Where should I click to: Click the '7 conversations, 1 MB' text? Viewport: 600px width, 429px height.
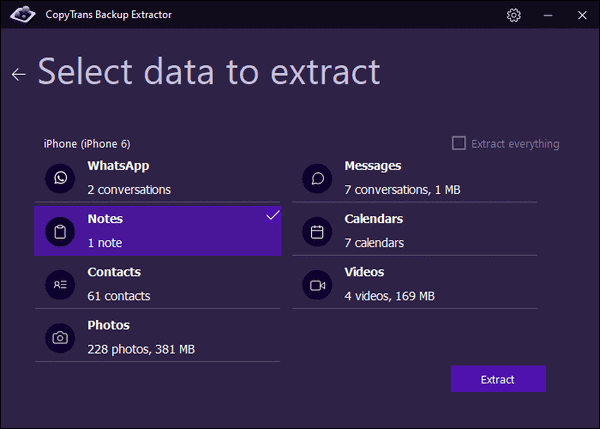[x=403, y=190]
